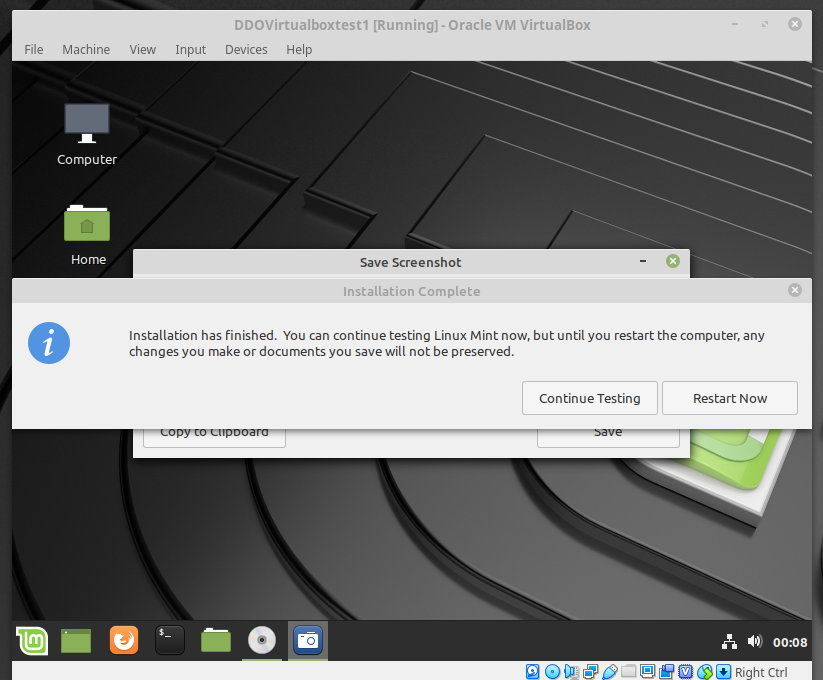Image resolution: width=823 pixels, height=680 pixels.
Task: Open the Files manager in the panel
Action: [x=216, y=641]
